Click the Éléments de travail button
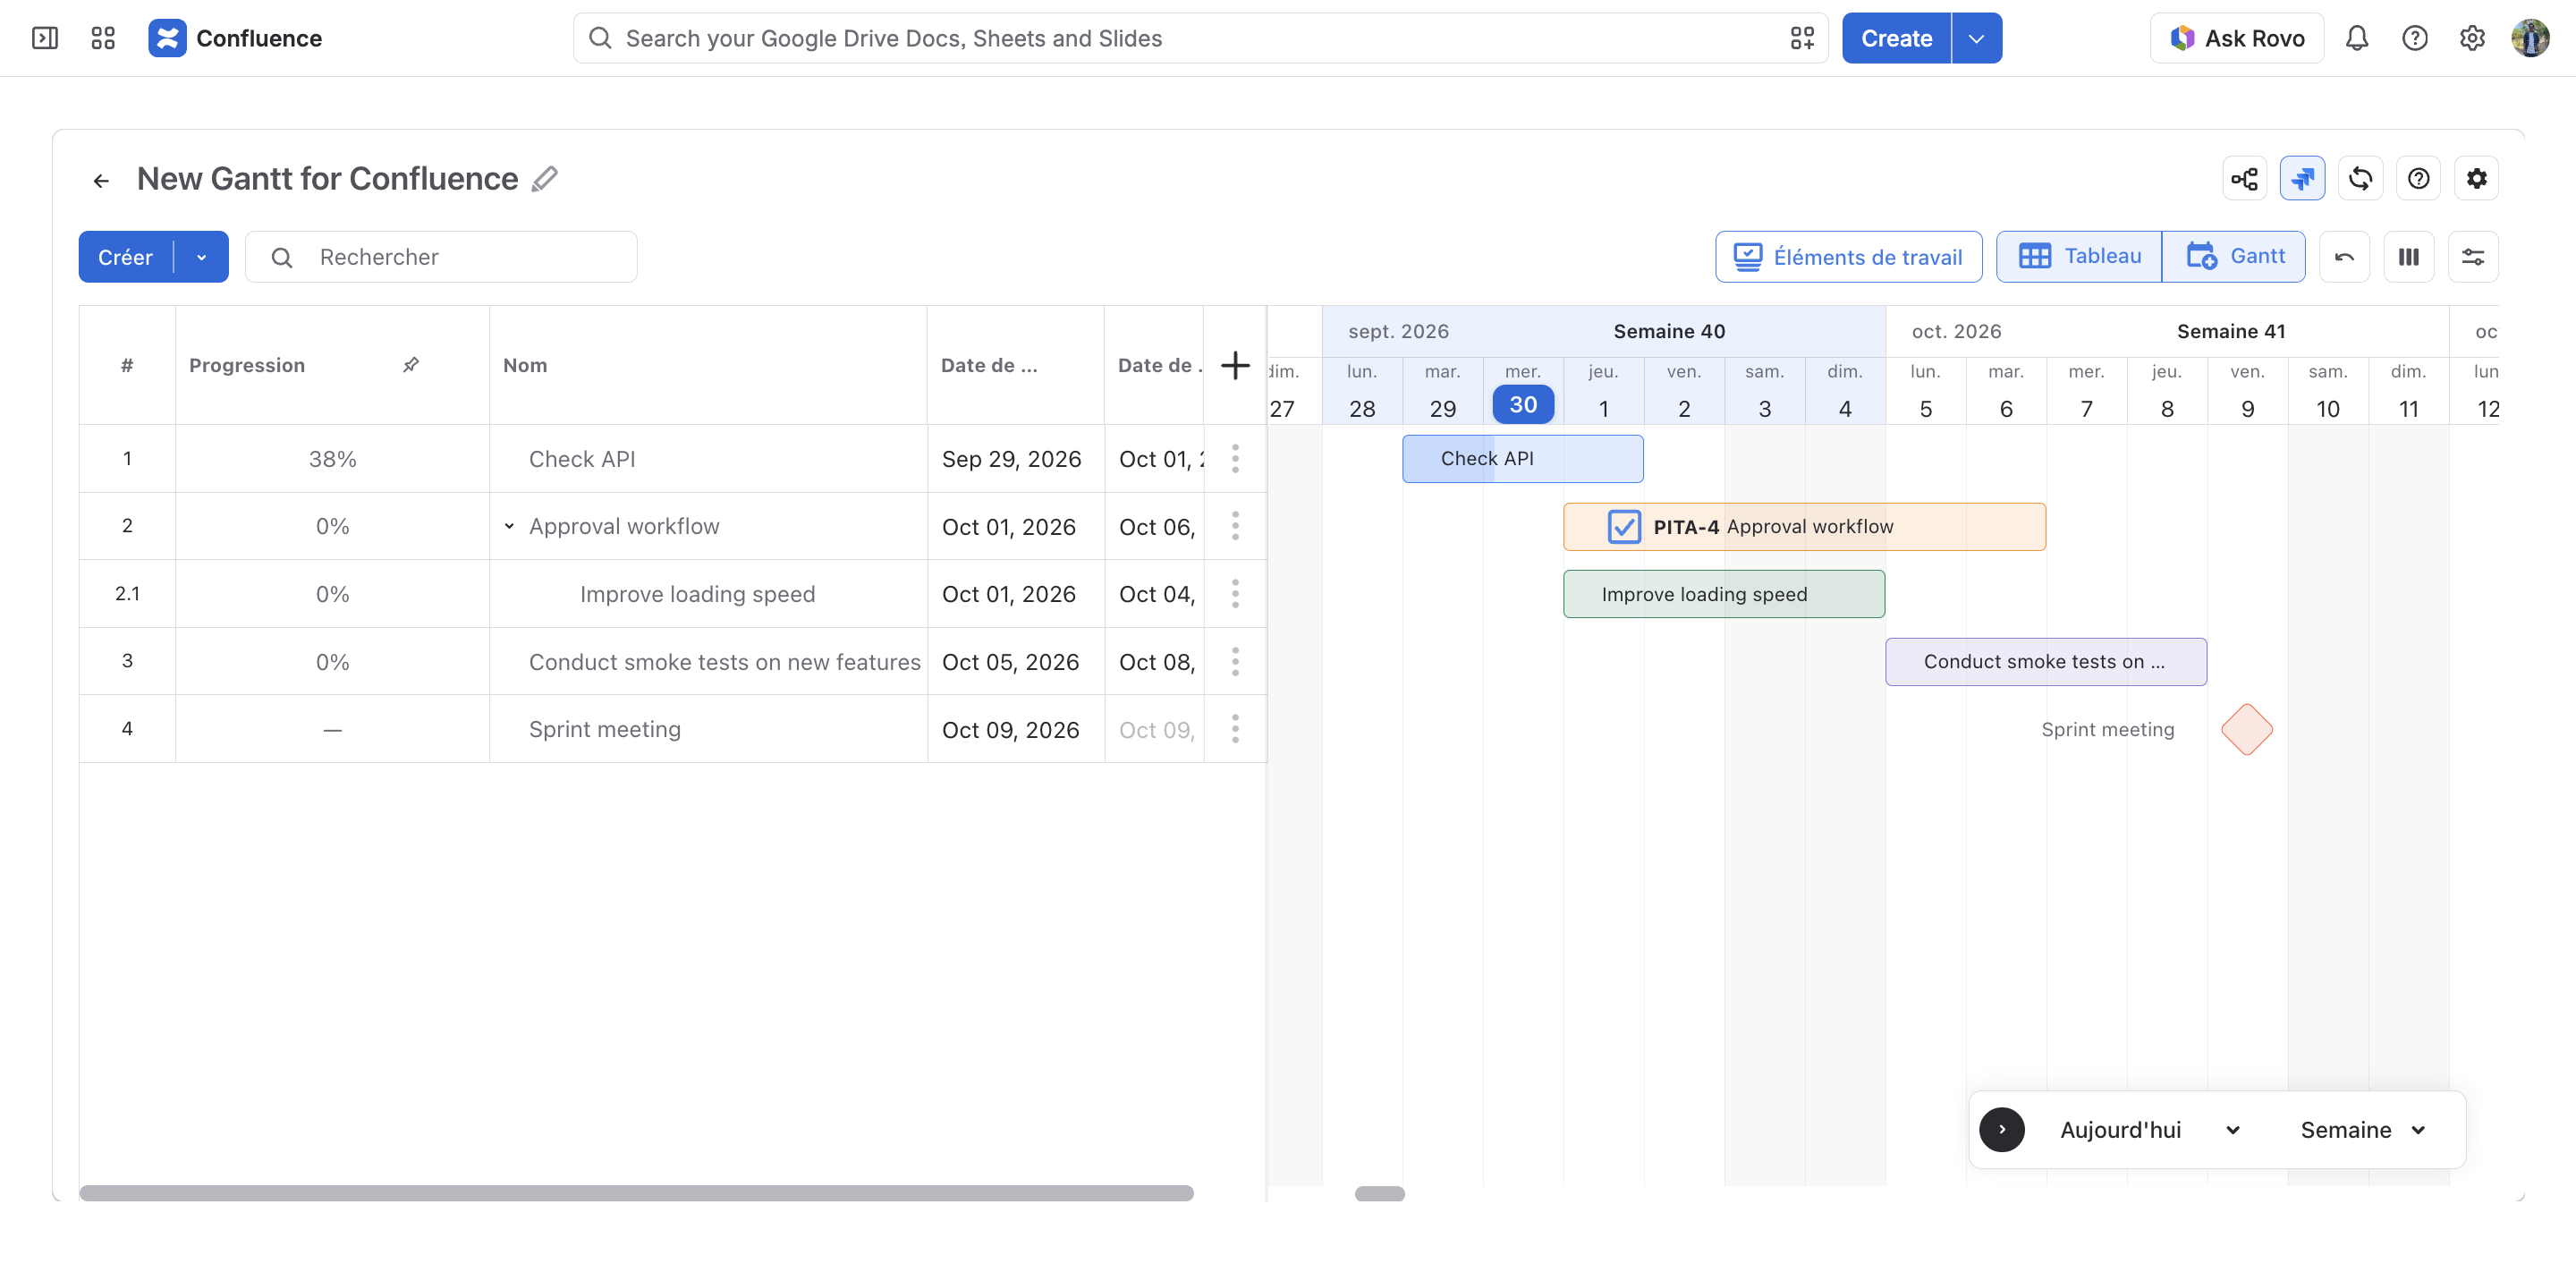Viewport: 2576px width, 1272px height. click(1848, 257)
